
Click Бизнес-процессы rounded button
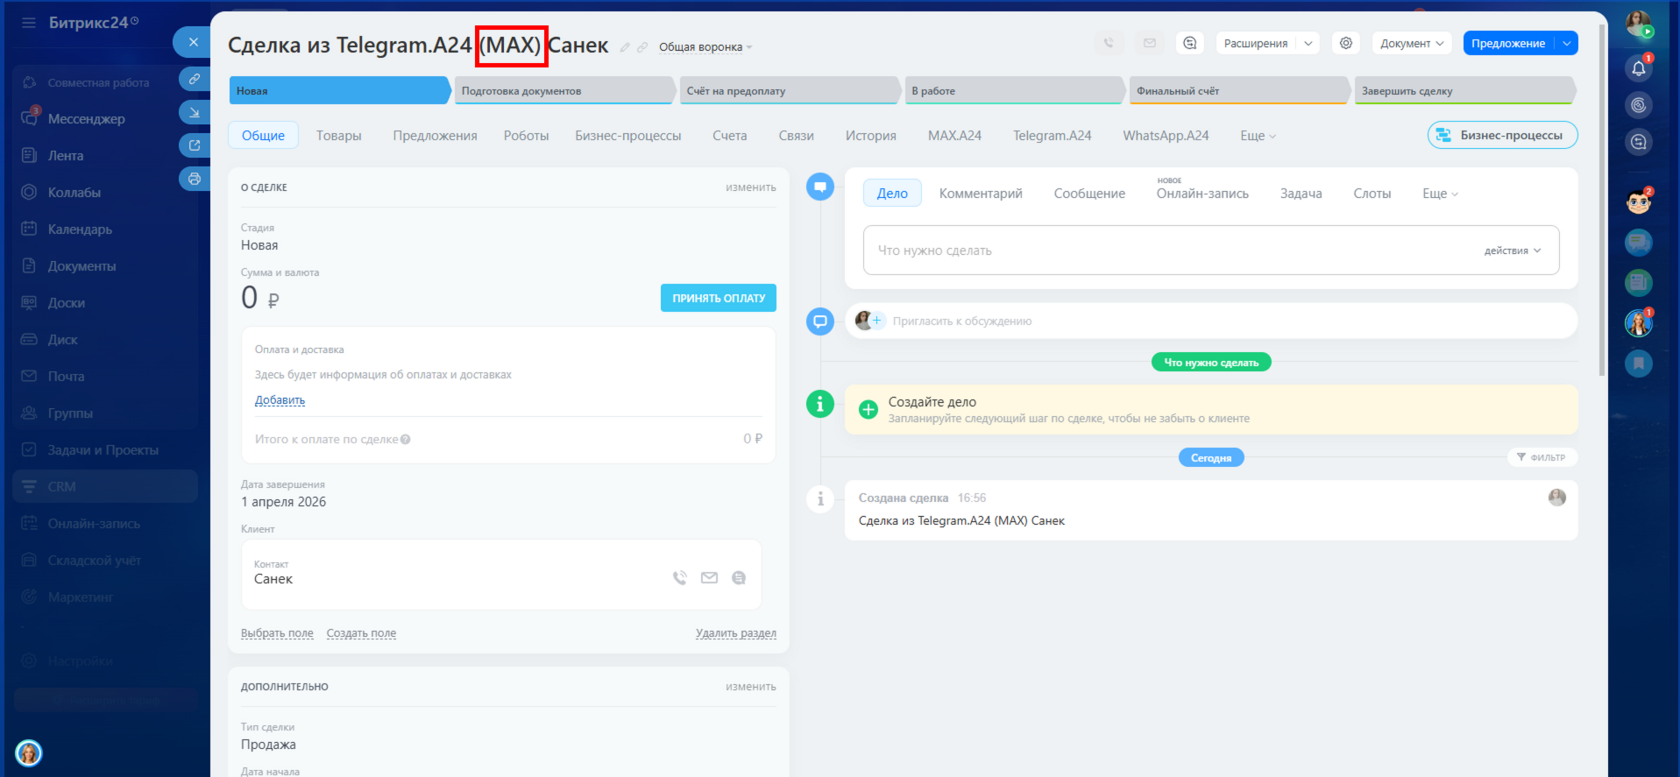coord(1502,135)
